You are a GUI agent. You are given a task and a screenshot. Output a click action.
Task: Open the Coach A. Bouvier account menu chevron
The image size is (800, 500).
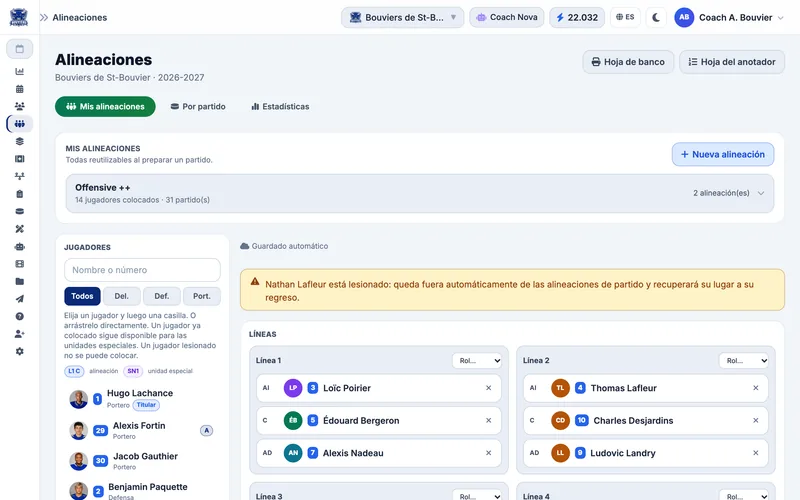coord(781,18)
